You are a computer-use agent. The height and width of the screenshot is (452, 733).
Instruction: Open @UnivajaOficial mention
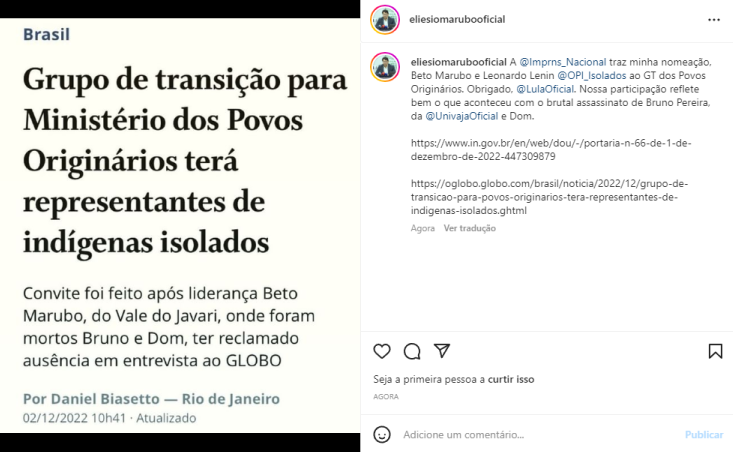tap(461, 116)
